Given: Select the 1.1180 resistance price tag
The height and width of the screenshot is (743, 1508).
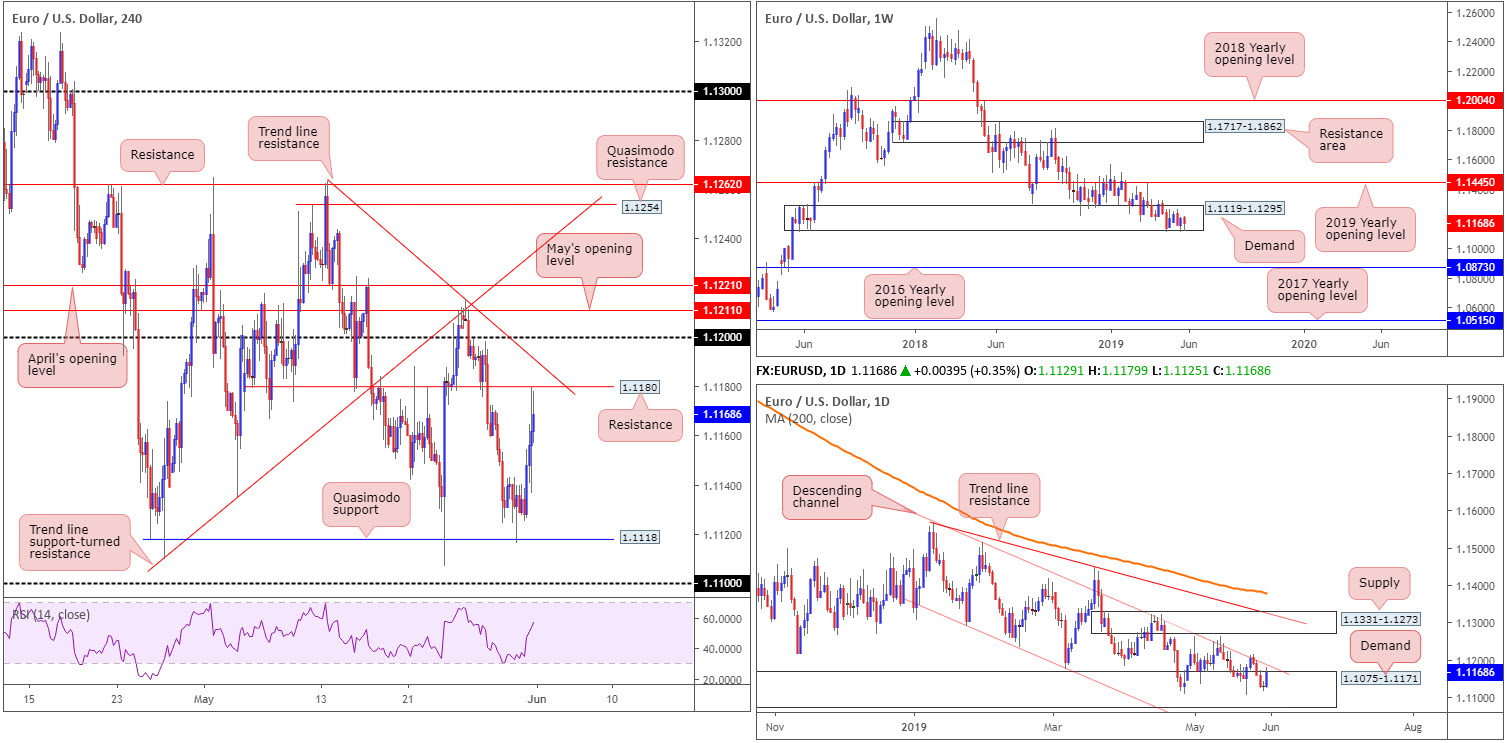Looking at the screenshot, I should 638,386.
